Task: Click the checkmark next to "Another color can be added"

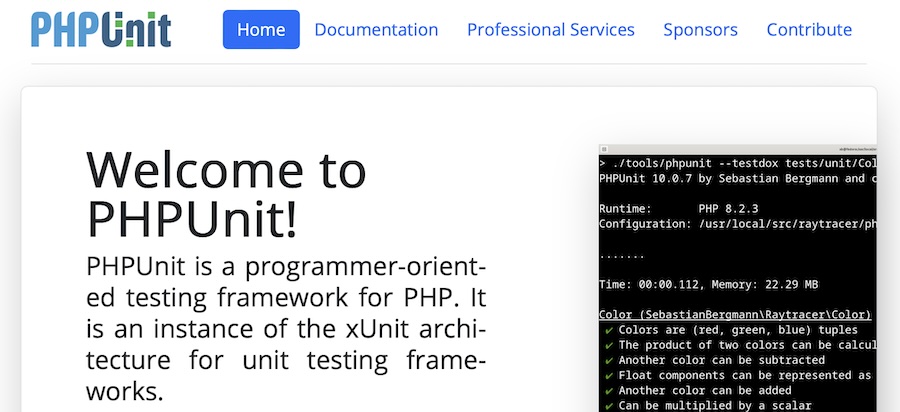Action: pos(608,390)
